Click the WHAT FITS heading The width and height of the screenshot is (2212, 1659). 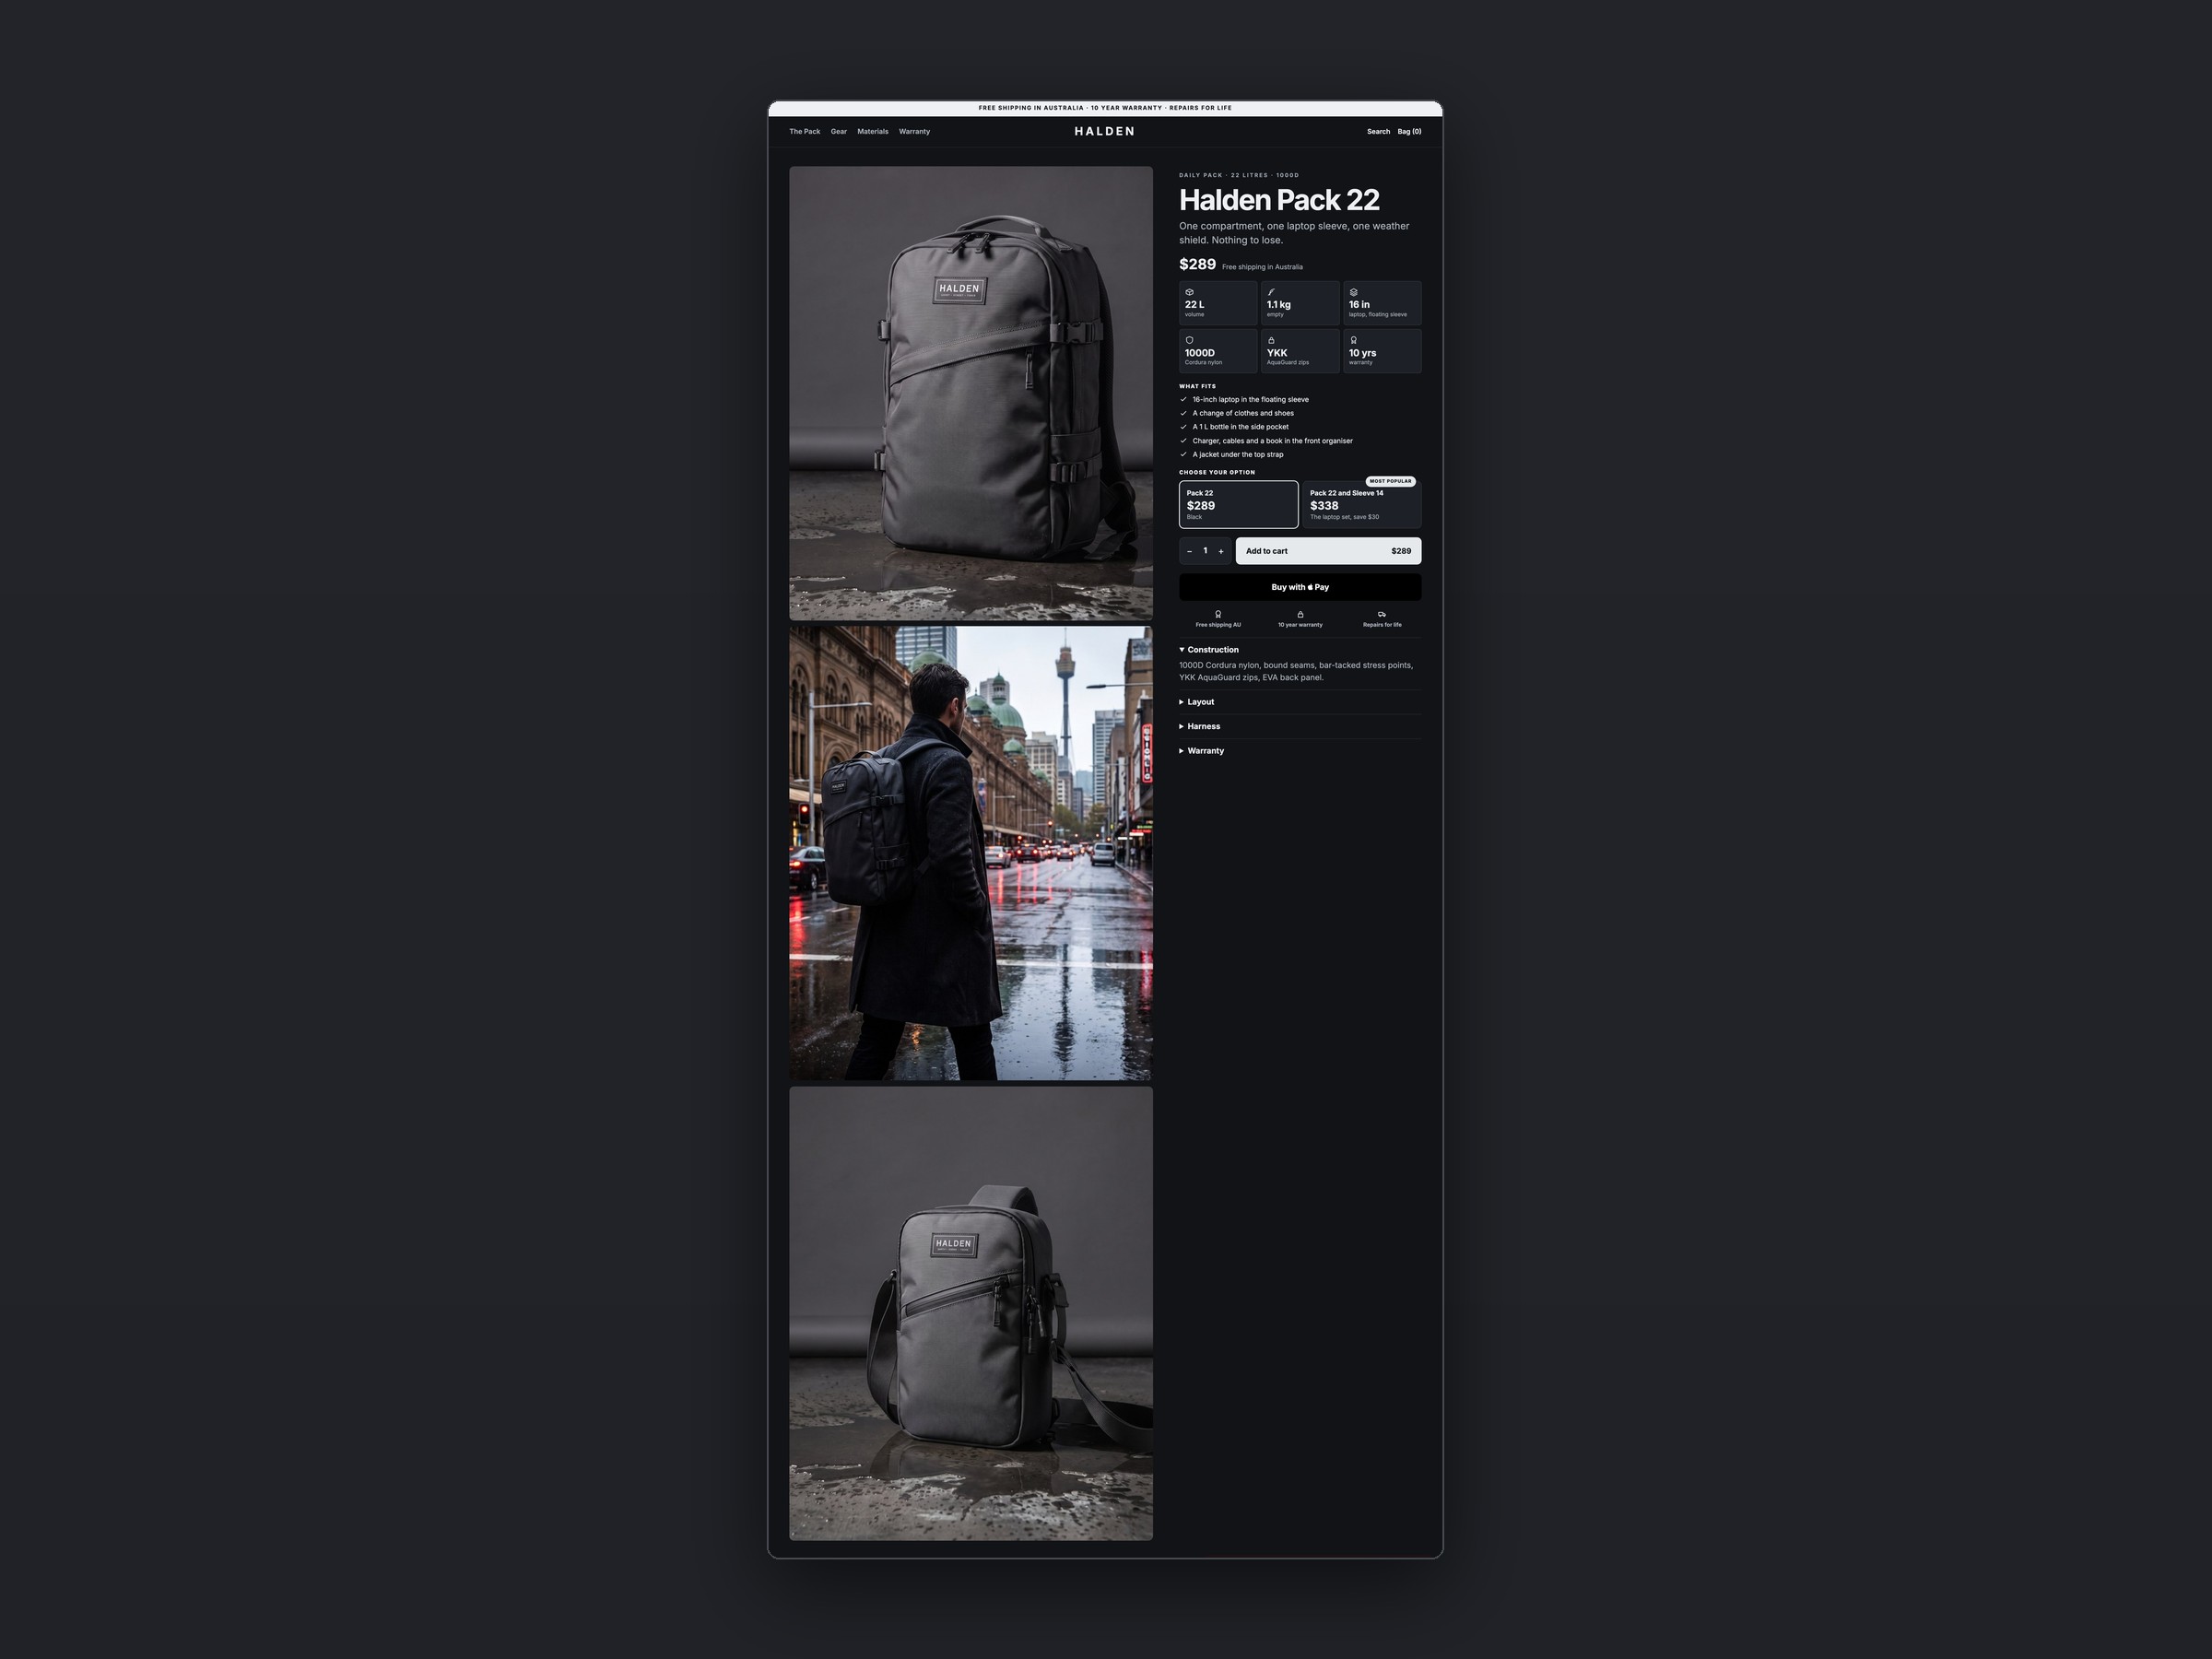click(1197, 386)
